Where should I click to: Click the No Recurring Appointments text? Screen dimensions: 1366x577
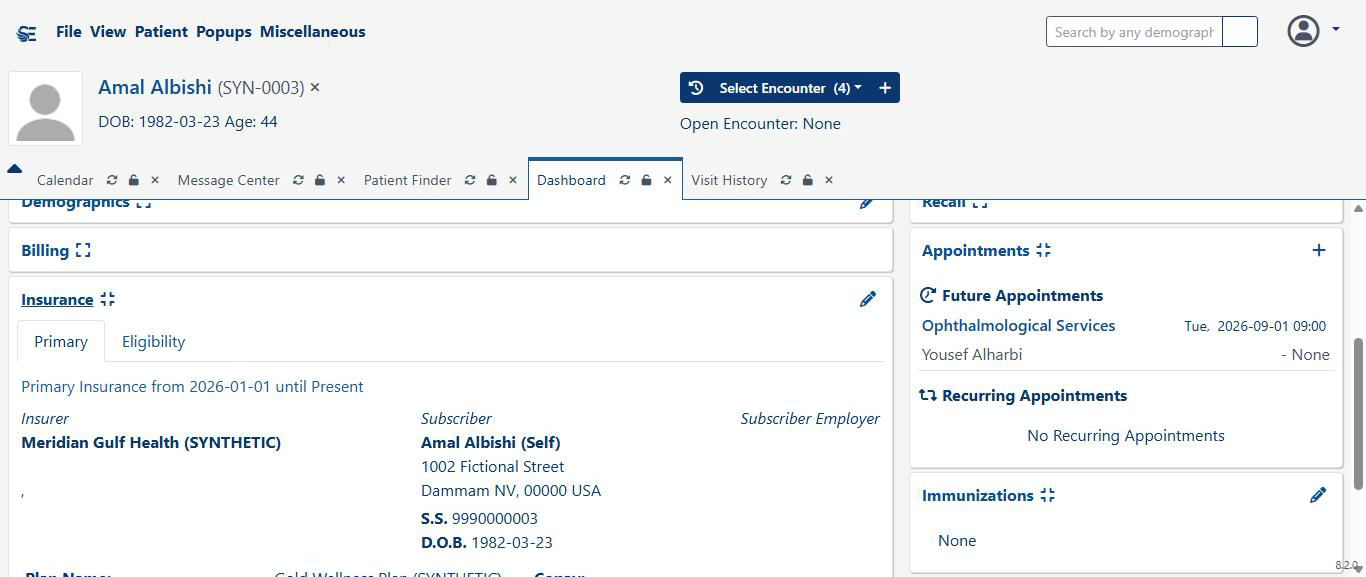[1126, 436]
